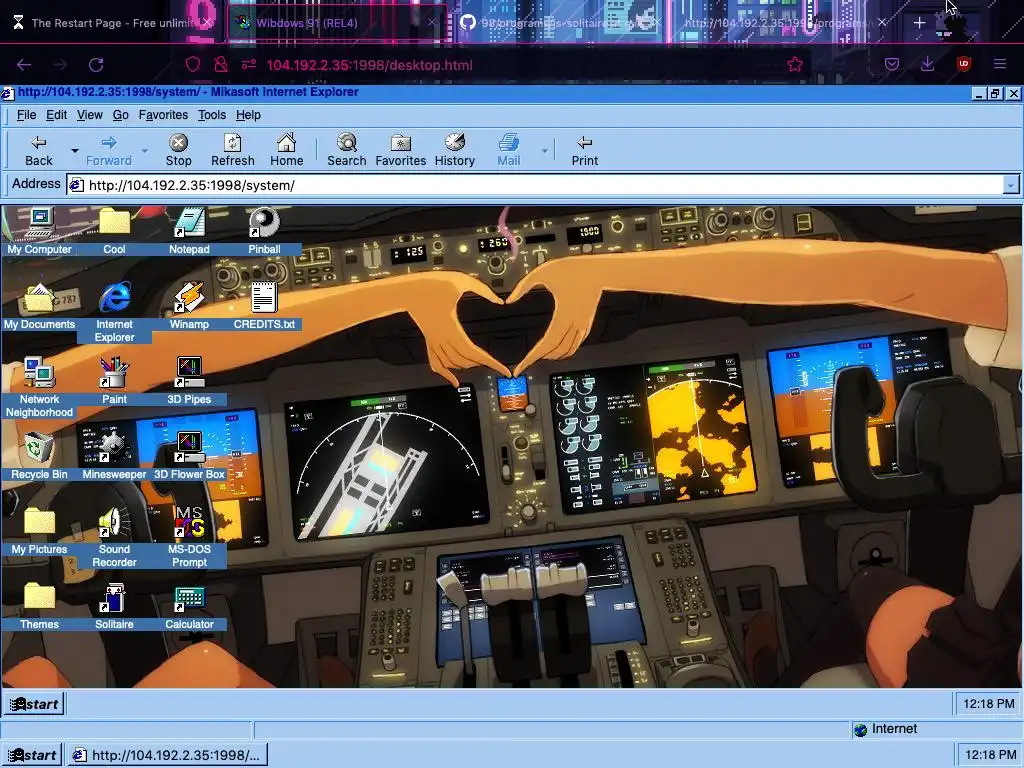
Task: Open the Help menu
Action: pos(248,115)
